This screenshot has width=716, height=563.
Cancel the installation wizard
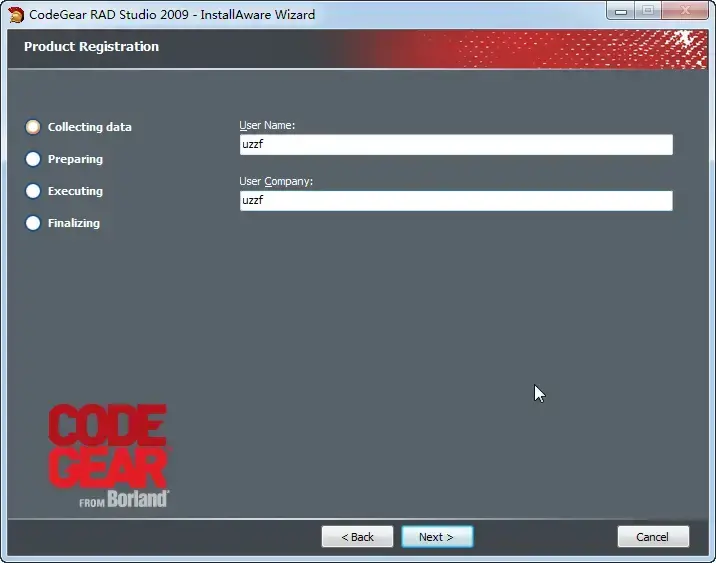click(653, 537)
